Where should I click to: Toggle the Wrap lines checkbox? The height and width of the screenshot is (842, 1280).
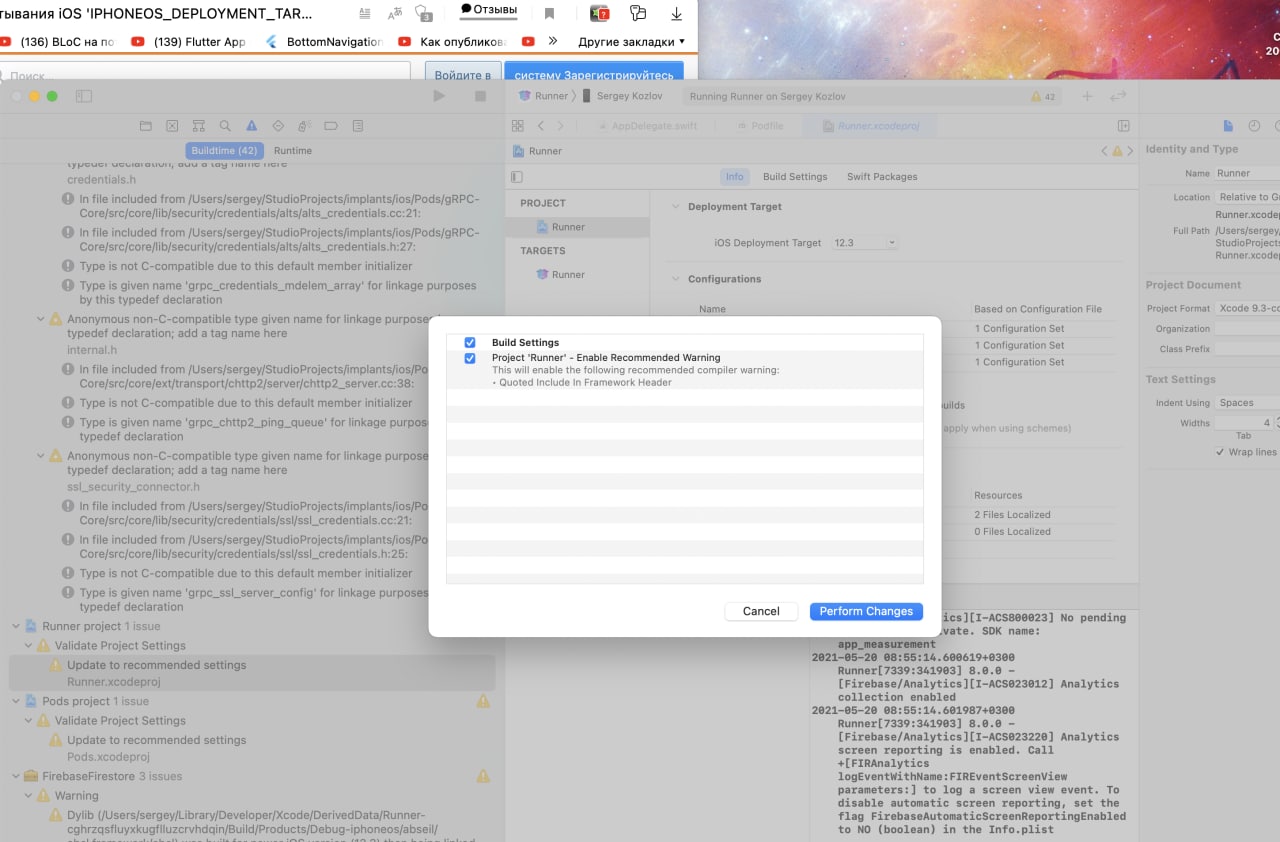click(x=1219, y=452)
